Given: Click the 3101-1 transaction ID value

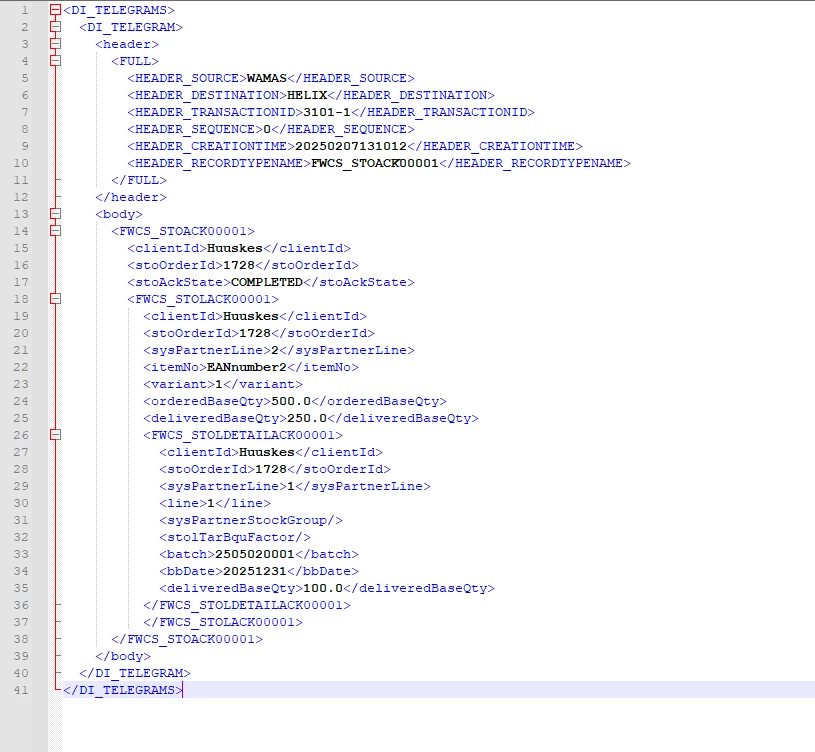Looking at the screenshot, I should tap(327, 112).
